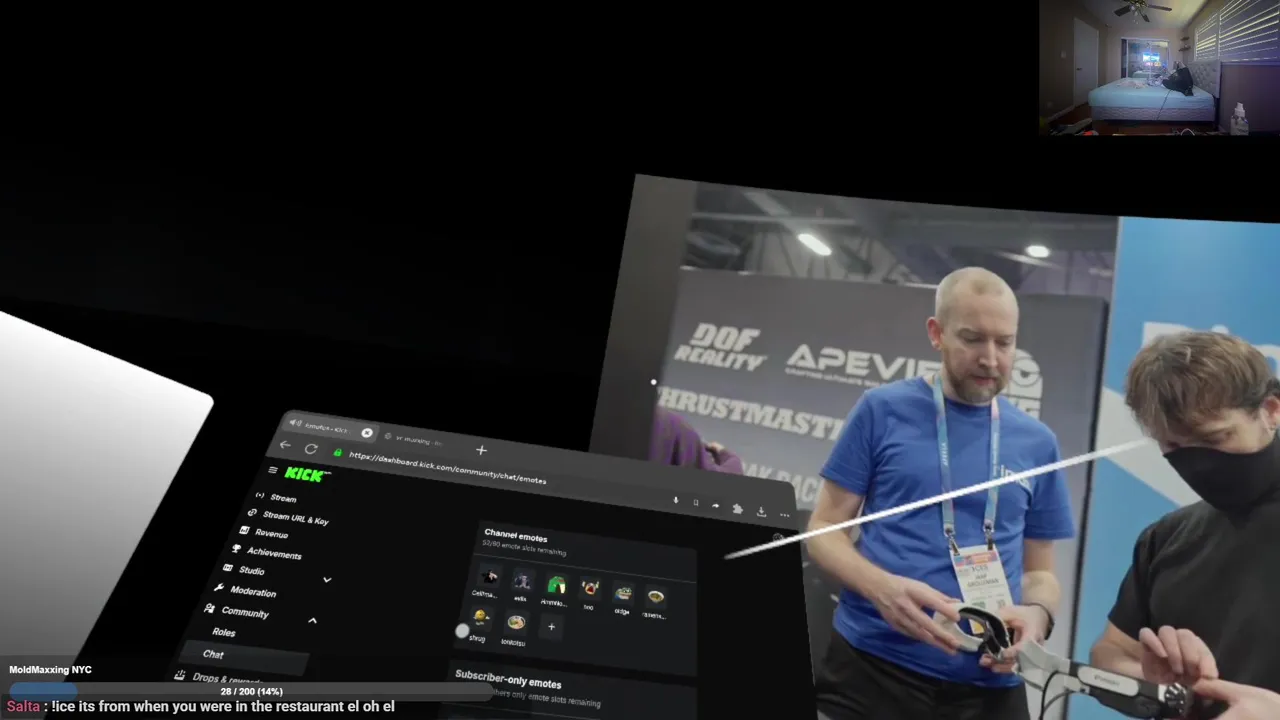Open Stream URL & Key page
This screenshot has height=720, width=1280.
coord(288,516)
